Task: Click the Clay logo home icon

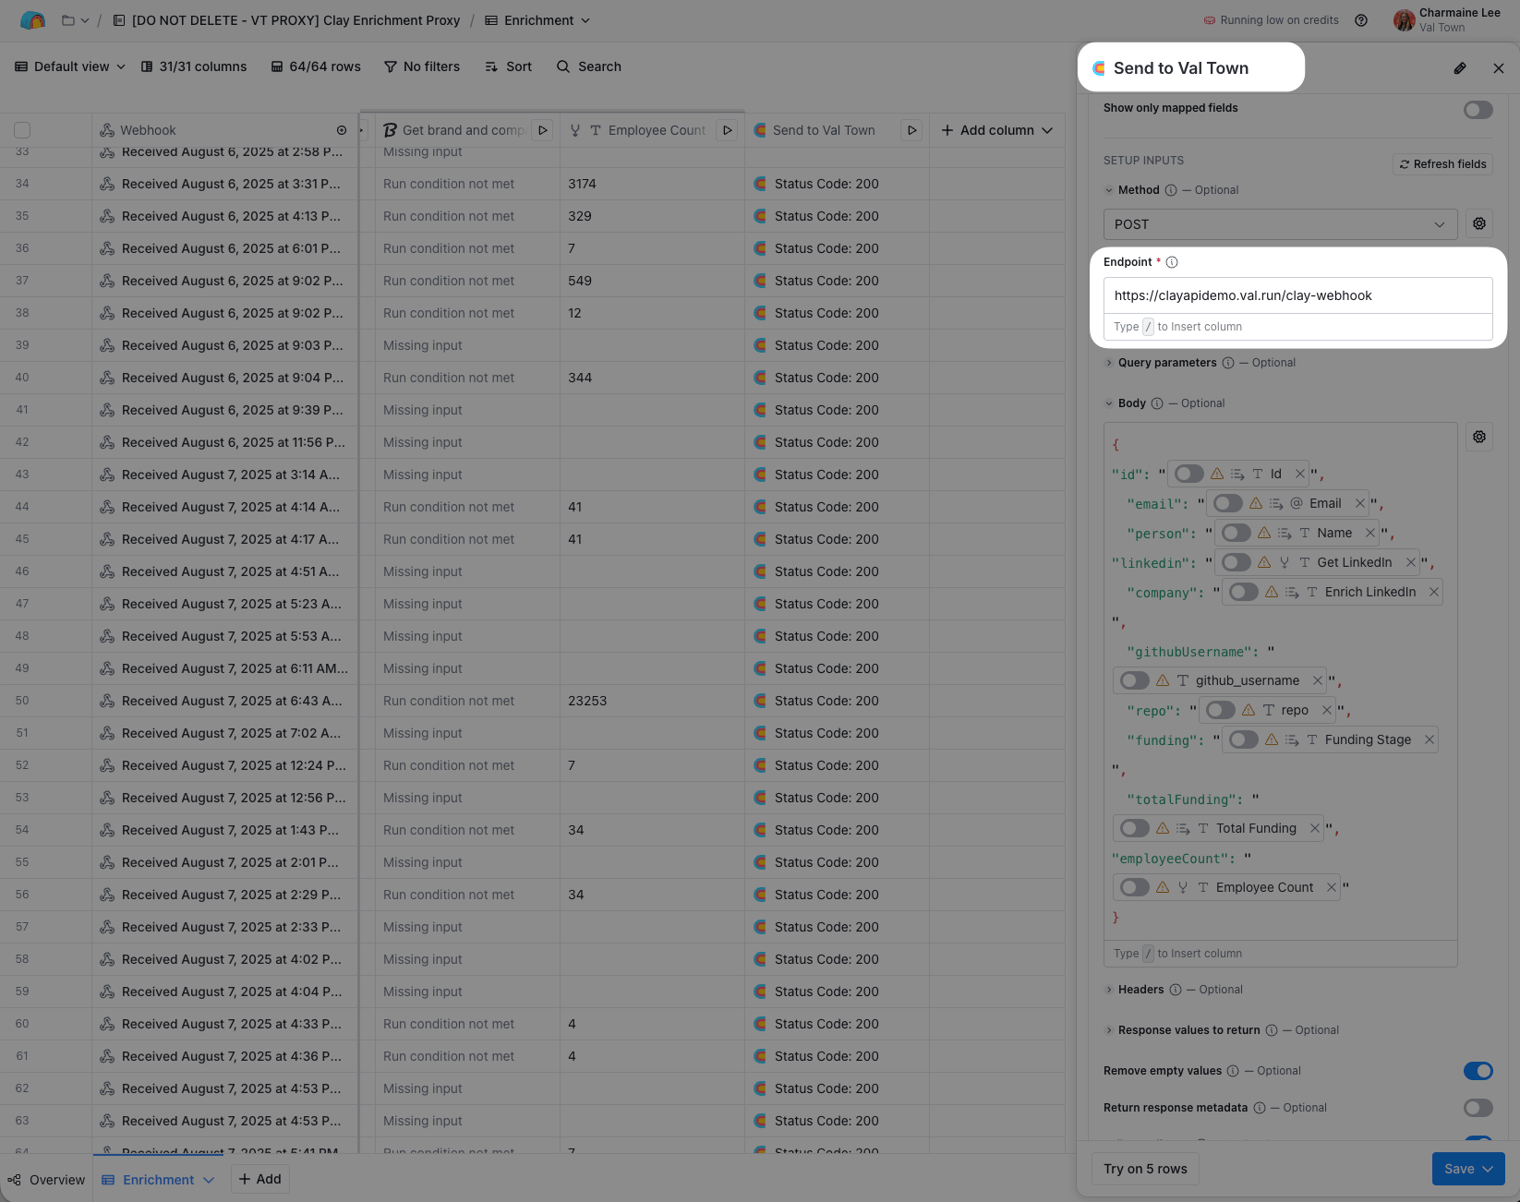Action: (x=33, y=20)
